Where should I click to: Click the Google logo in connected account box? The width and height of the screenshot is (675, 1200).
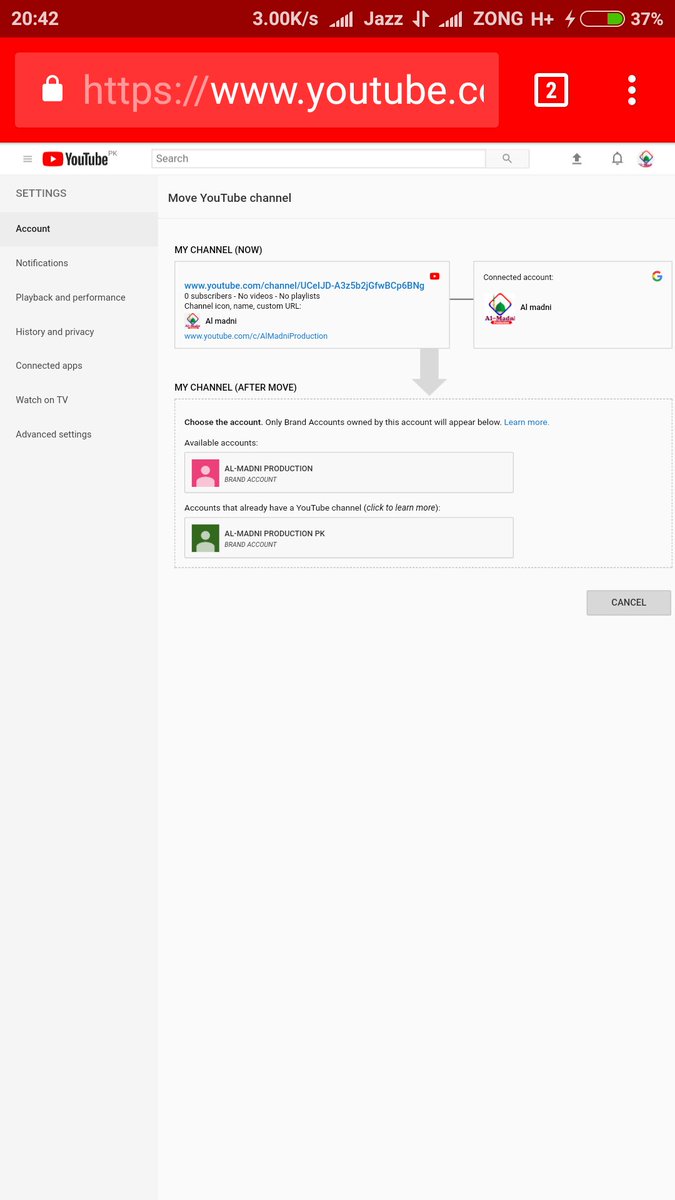(657, 276)
